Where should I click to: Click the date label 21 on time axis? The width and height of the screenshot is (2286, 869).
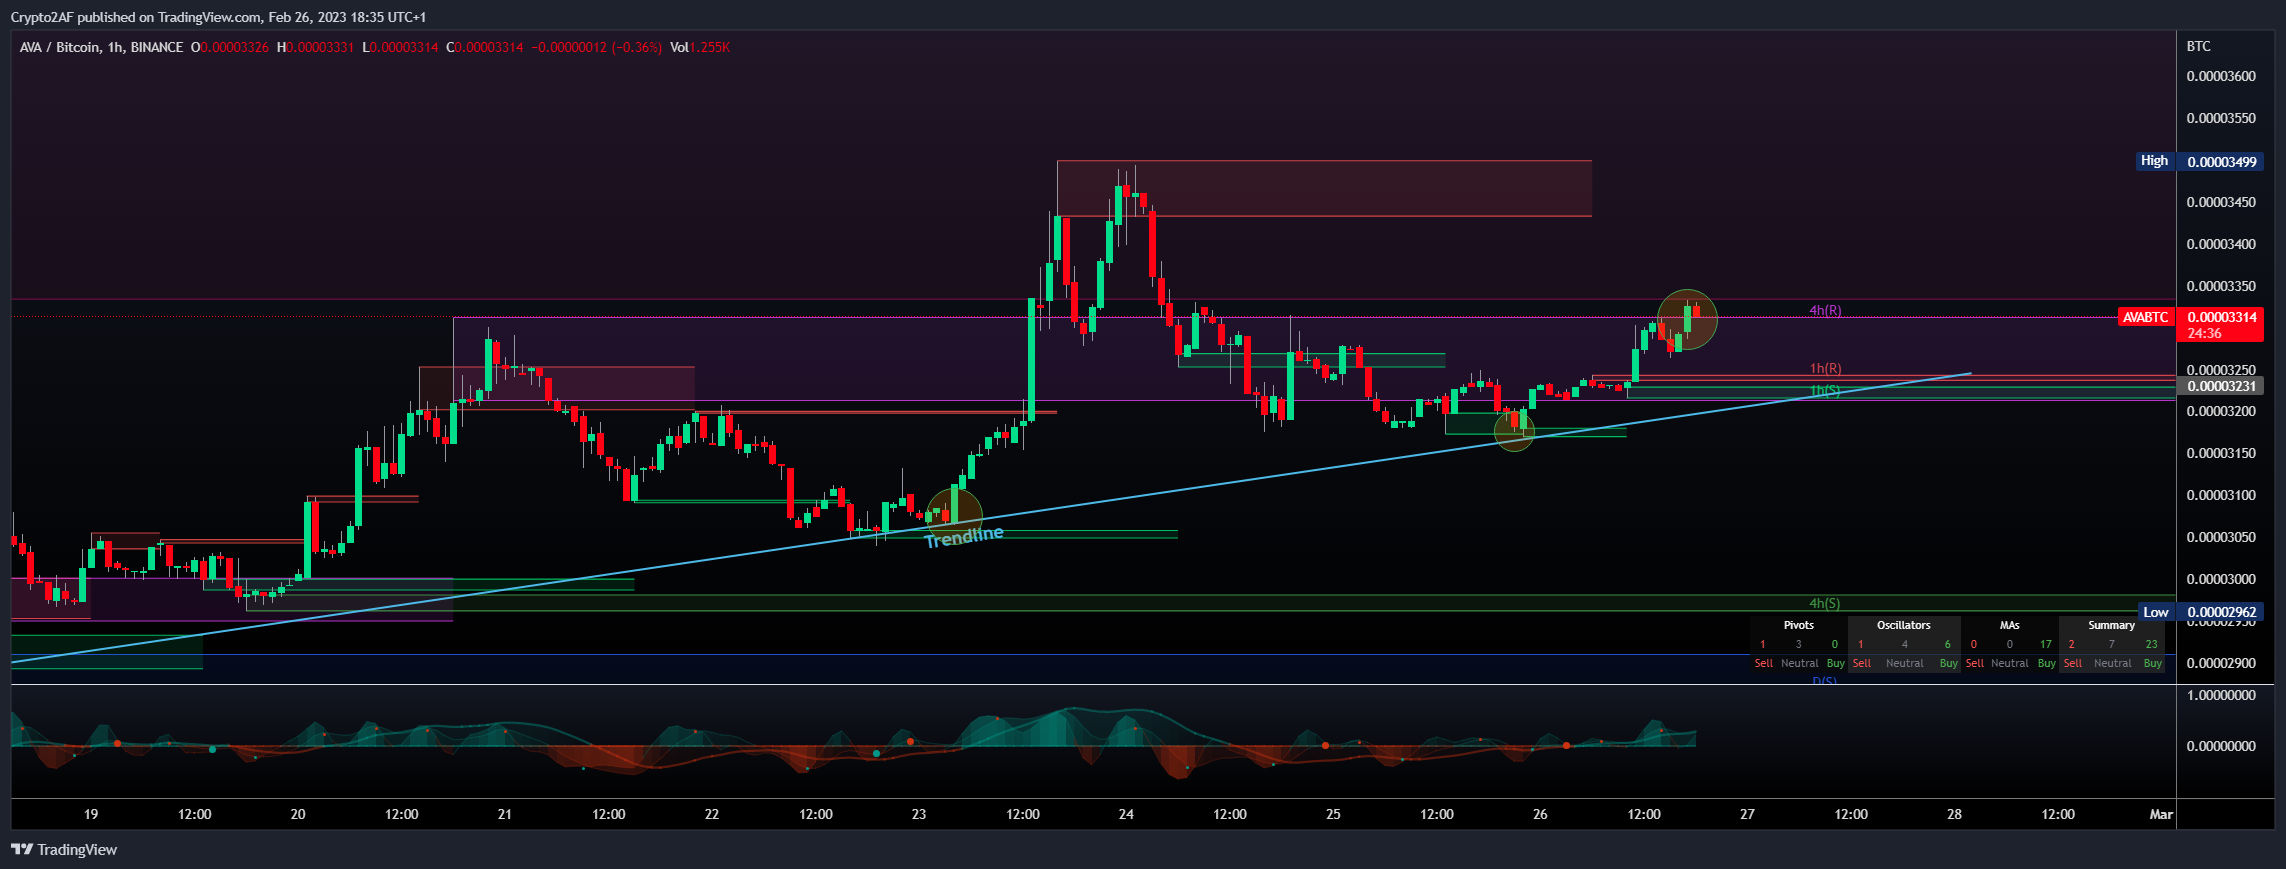point(505,814)
